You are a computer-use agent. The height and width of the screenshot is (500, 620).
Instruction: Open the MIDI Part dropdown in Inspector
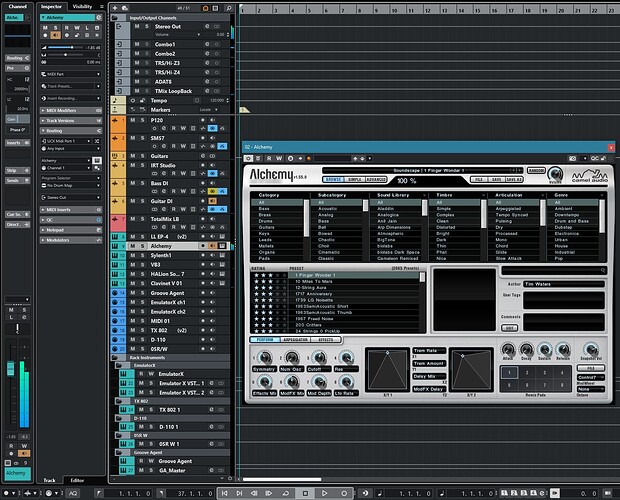pos(71,74)
